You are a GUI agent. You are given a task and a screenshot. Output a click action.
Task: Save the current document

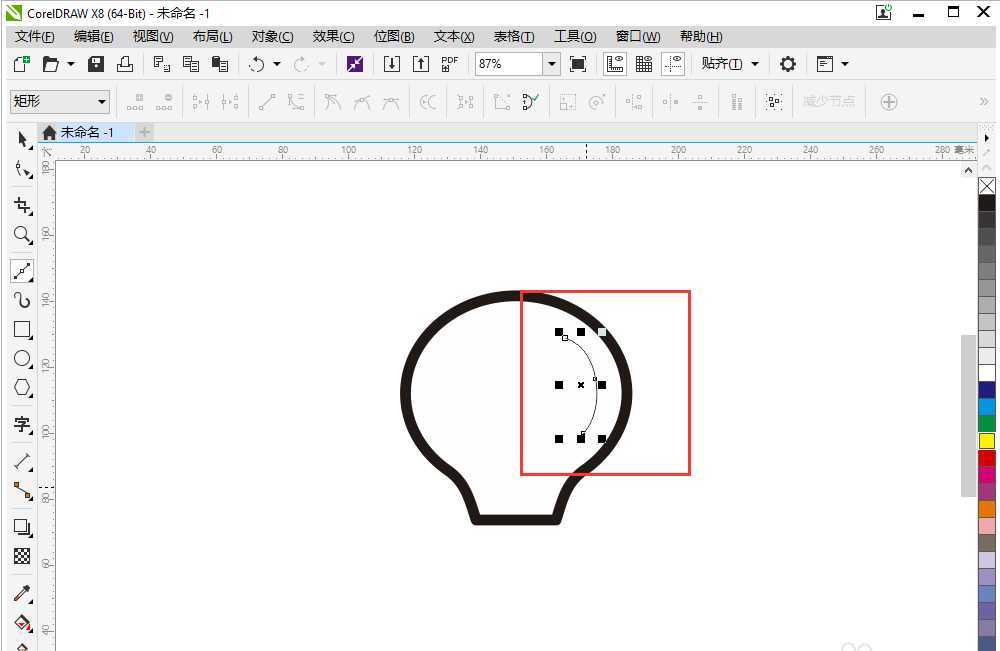[95, 63]
